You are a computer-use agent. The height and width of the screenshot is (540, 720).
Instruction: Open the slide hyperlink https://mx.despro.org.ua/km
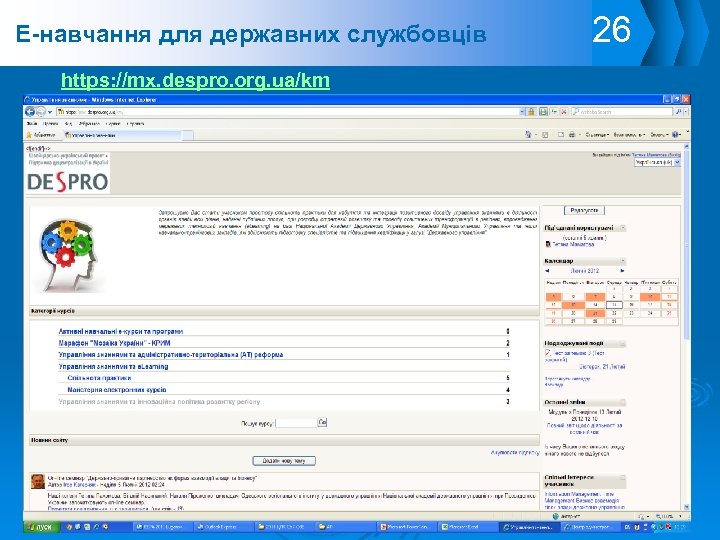pos(195,80)
